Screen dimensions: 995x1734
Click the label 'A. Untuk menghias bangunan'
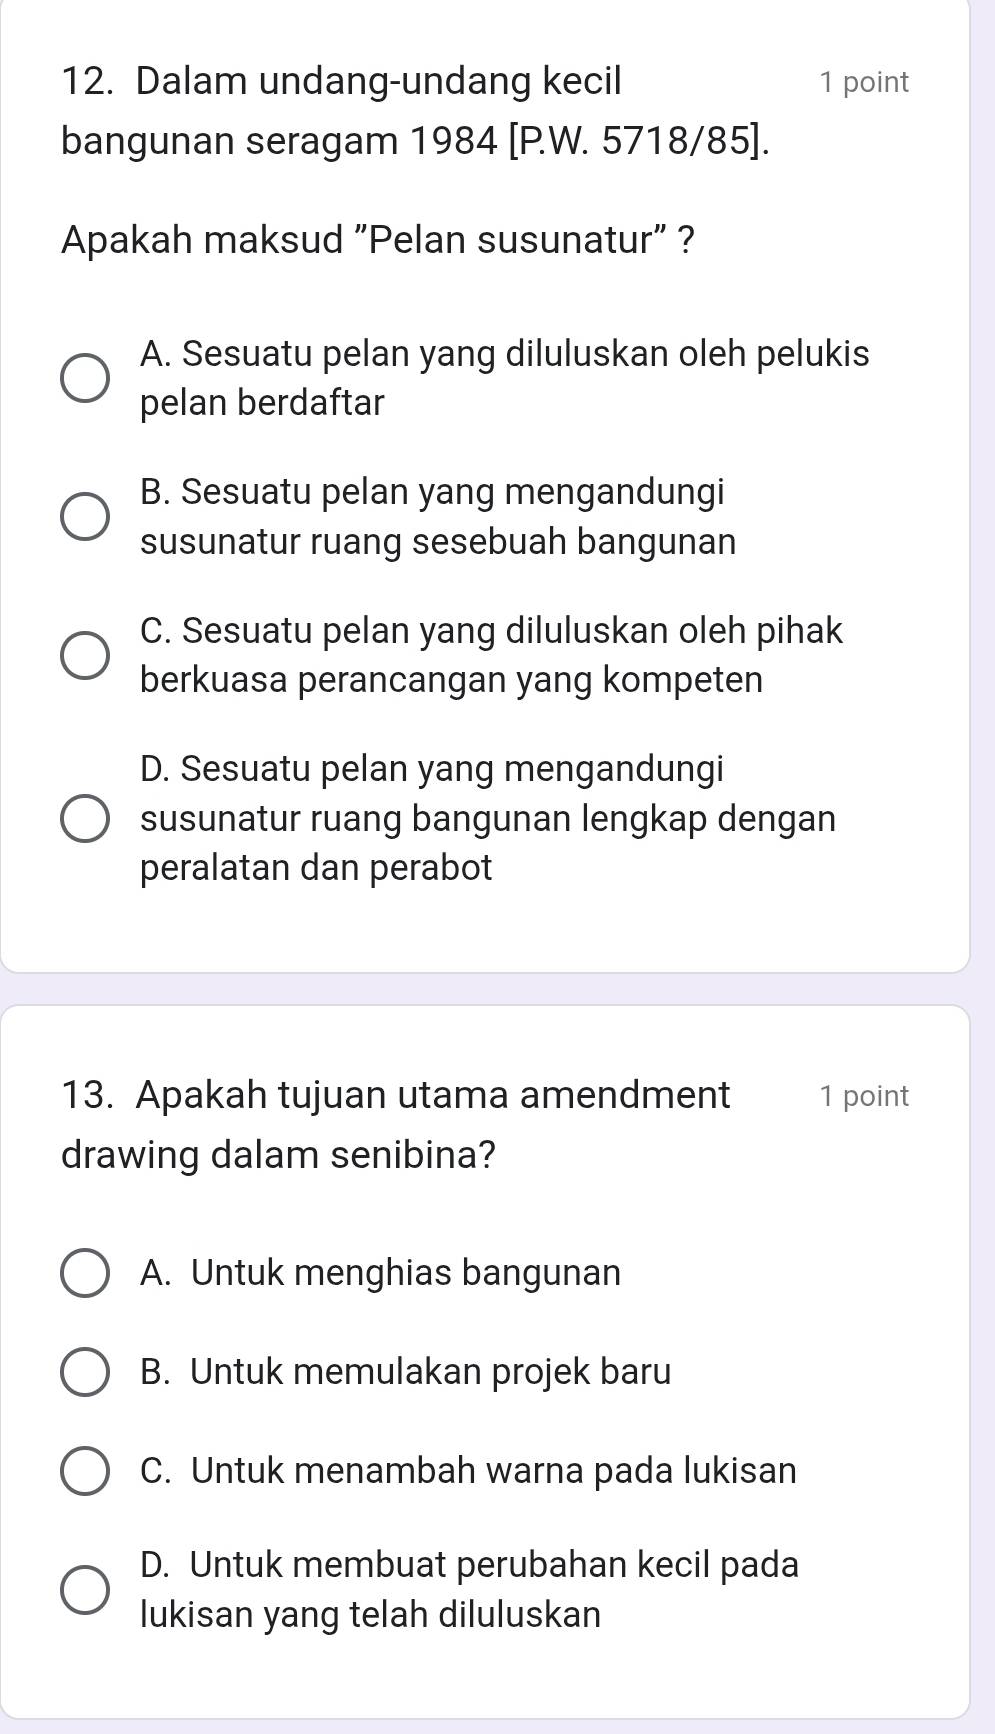tap(380, 1273)
